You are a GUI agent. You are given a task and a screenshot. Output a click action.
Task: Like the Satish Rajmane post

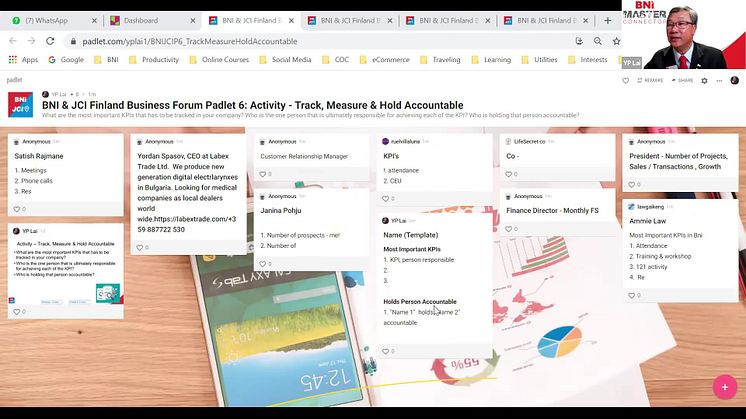coord(17,209)
